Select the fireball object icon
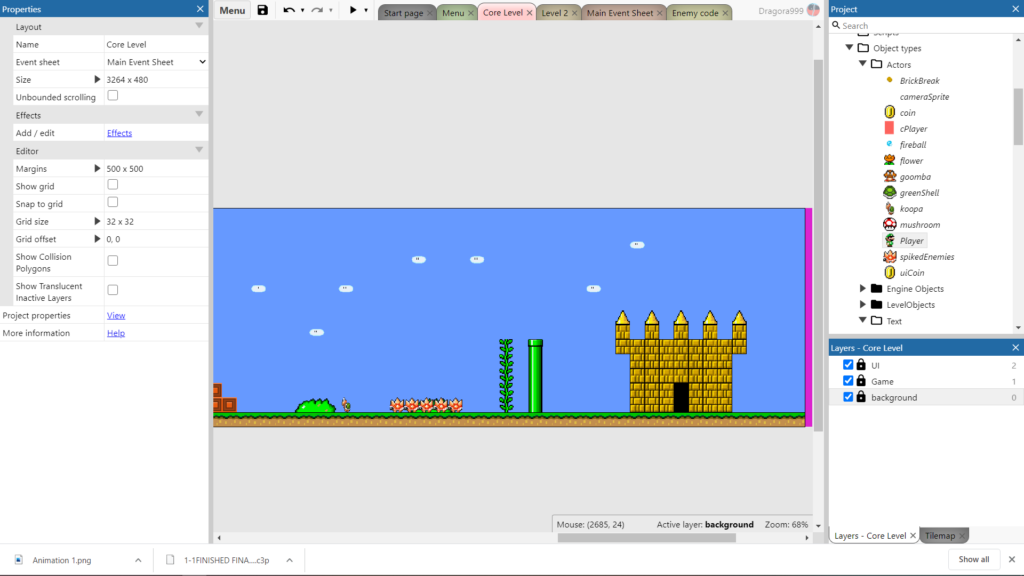Screen dimensions: 1024x576 (x=889, y=144)
